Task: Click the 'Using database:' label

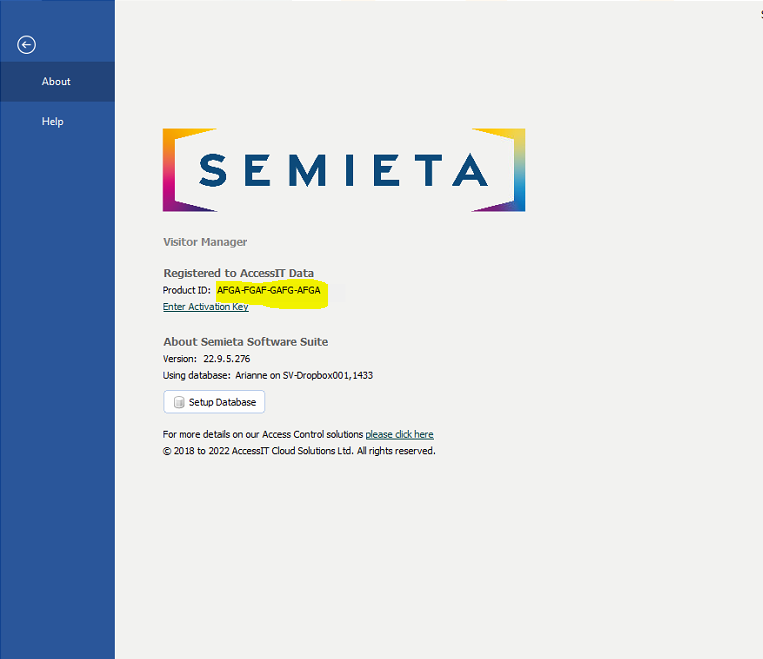Action: [197, 375]
